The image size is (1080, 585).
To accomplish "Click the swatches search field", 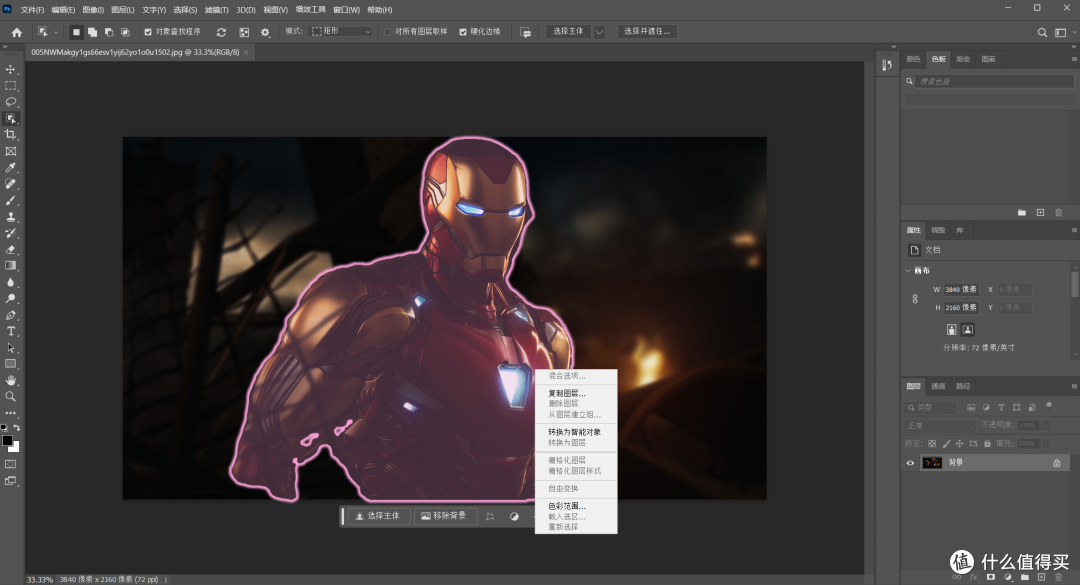I will click(993, 81).
